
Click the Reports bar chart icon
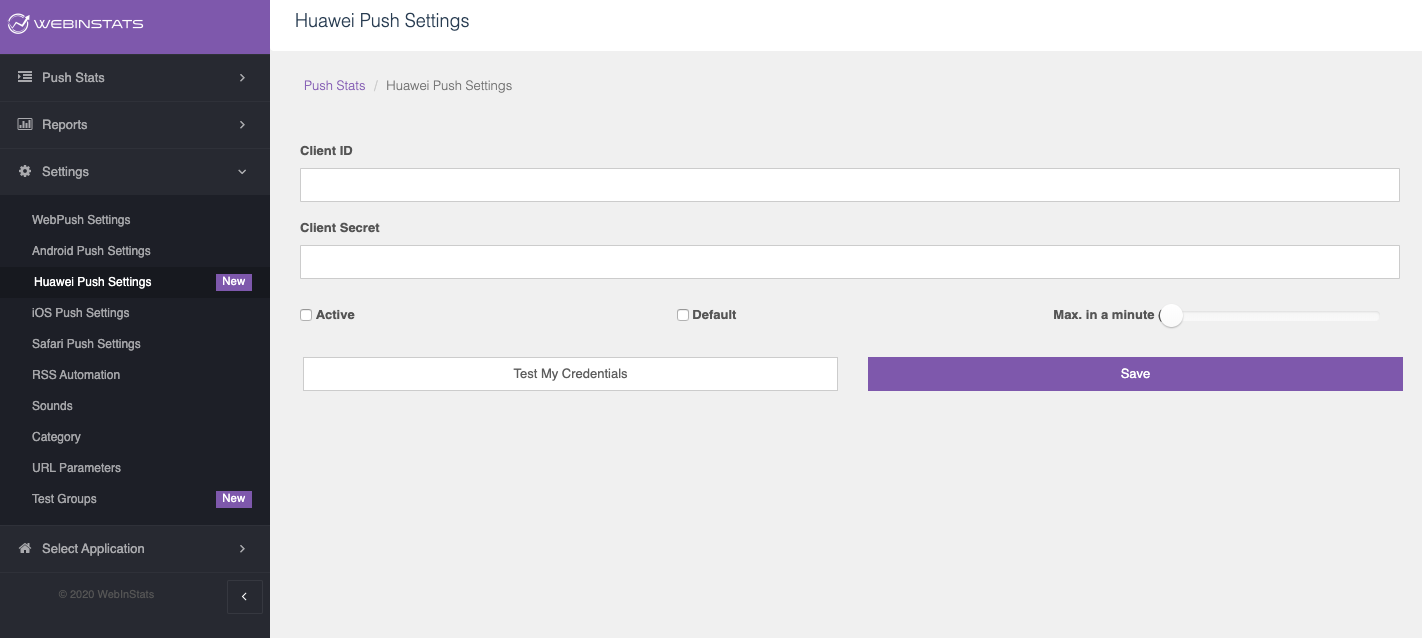pos(25,124)
